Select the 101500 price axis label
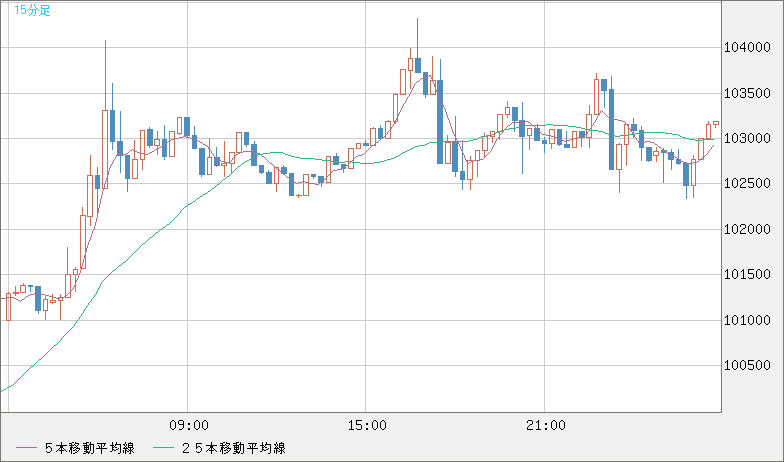The height and width of the screenshot is (462, 784). pos(747,274)
